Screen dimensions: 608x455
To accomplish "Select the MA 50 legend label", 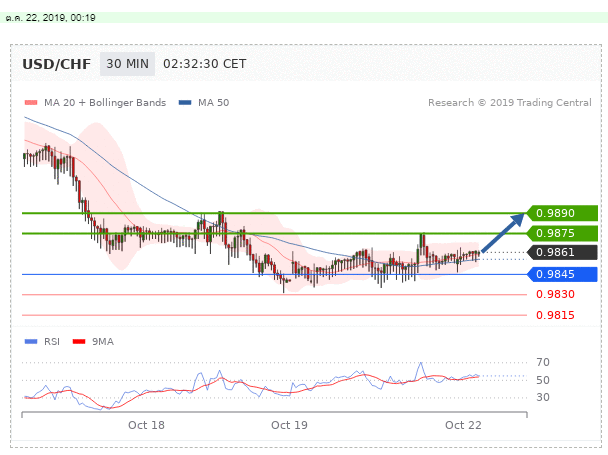I will tap(214, 103).
